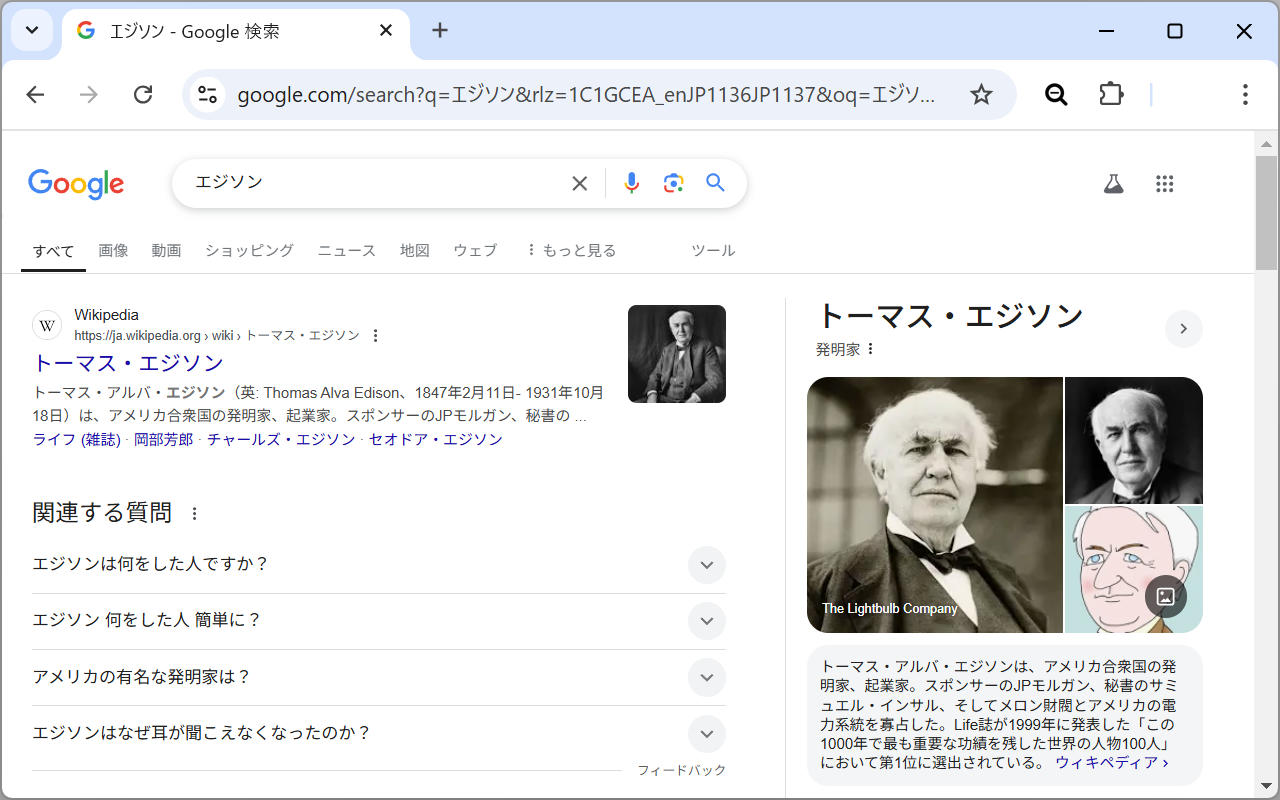Viewport: 1280px width, 800px height.
Task: Open the cartoon Edison illustration image
Action: coord(1134,570)
